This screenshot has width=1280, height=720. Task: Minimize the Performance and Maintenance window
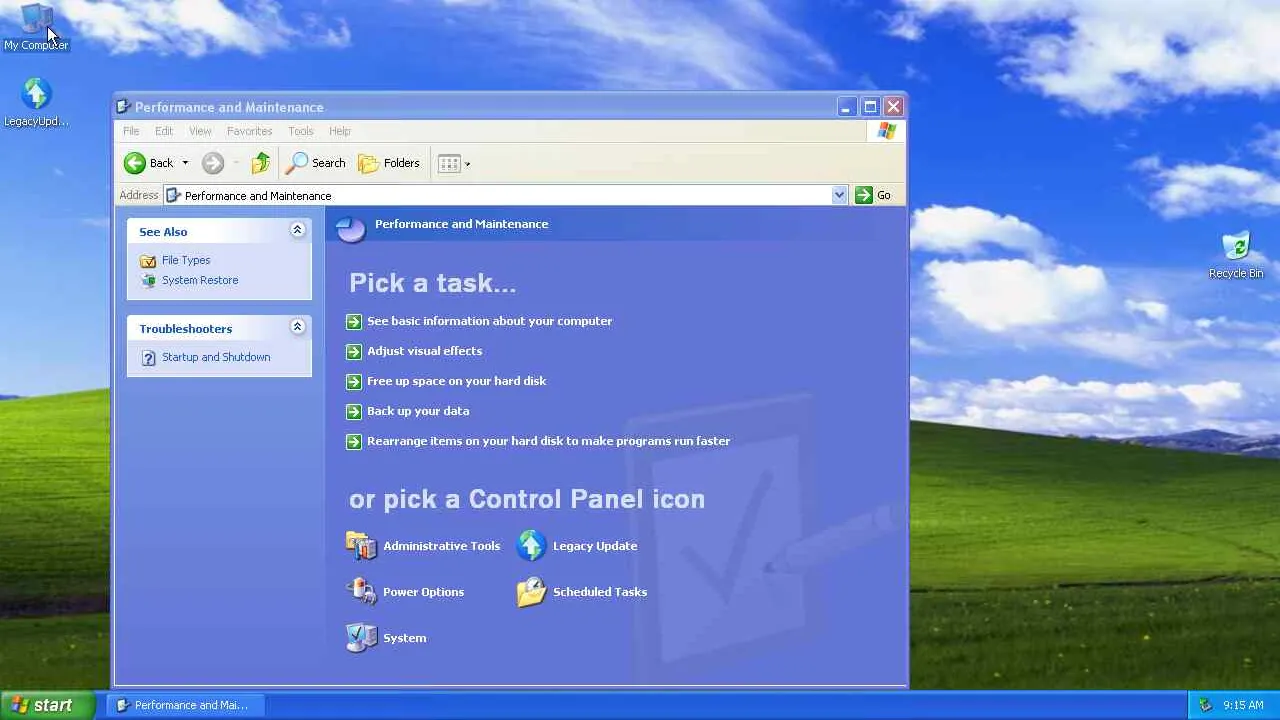point(847,106)
